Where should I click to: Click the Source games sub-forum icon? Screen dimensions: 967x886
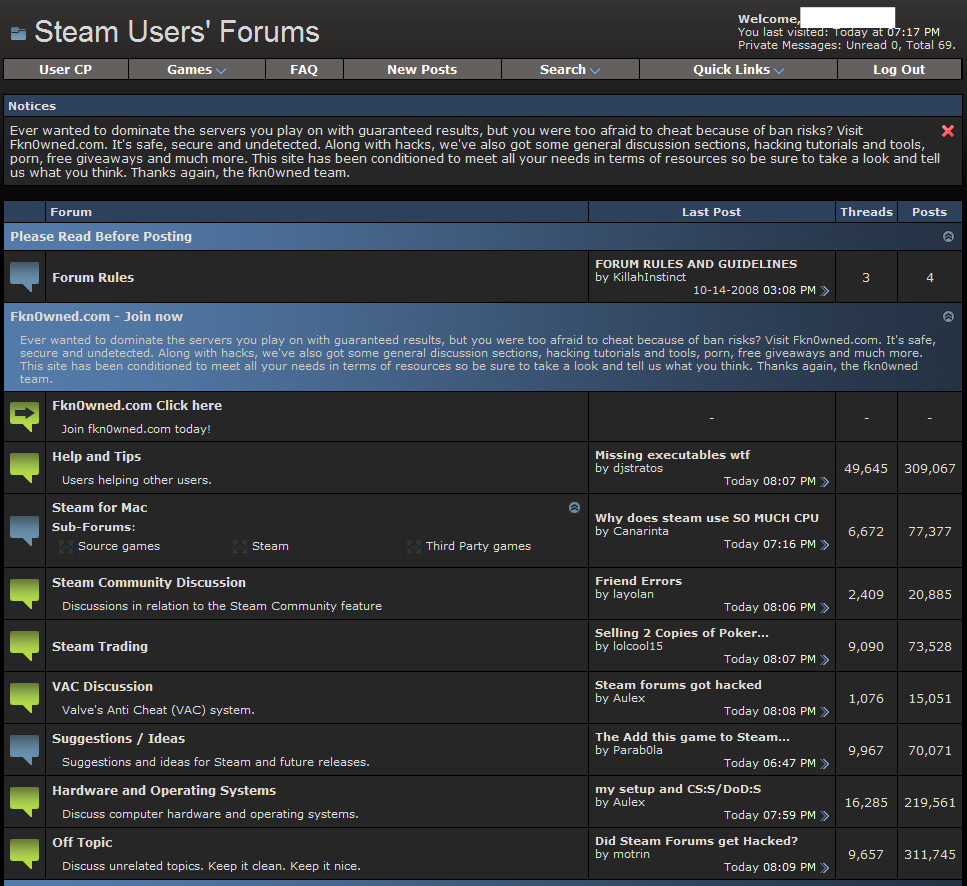(66, 546)
